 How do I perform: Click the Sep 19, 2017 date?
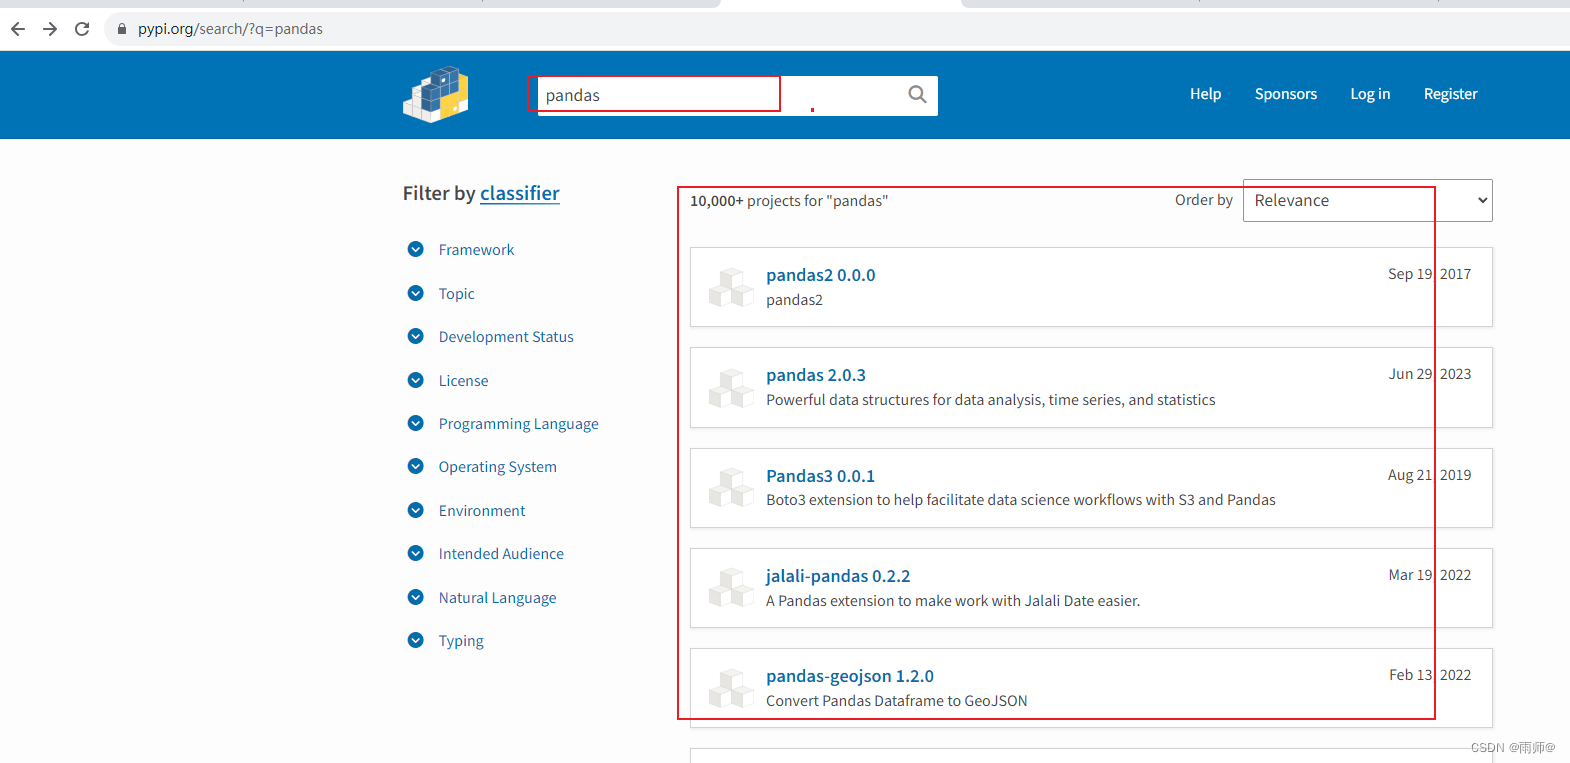pyautogui.click(x=1429, y=274)
